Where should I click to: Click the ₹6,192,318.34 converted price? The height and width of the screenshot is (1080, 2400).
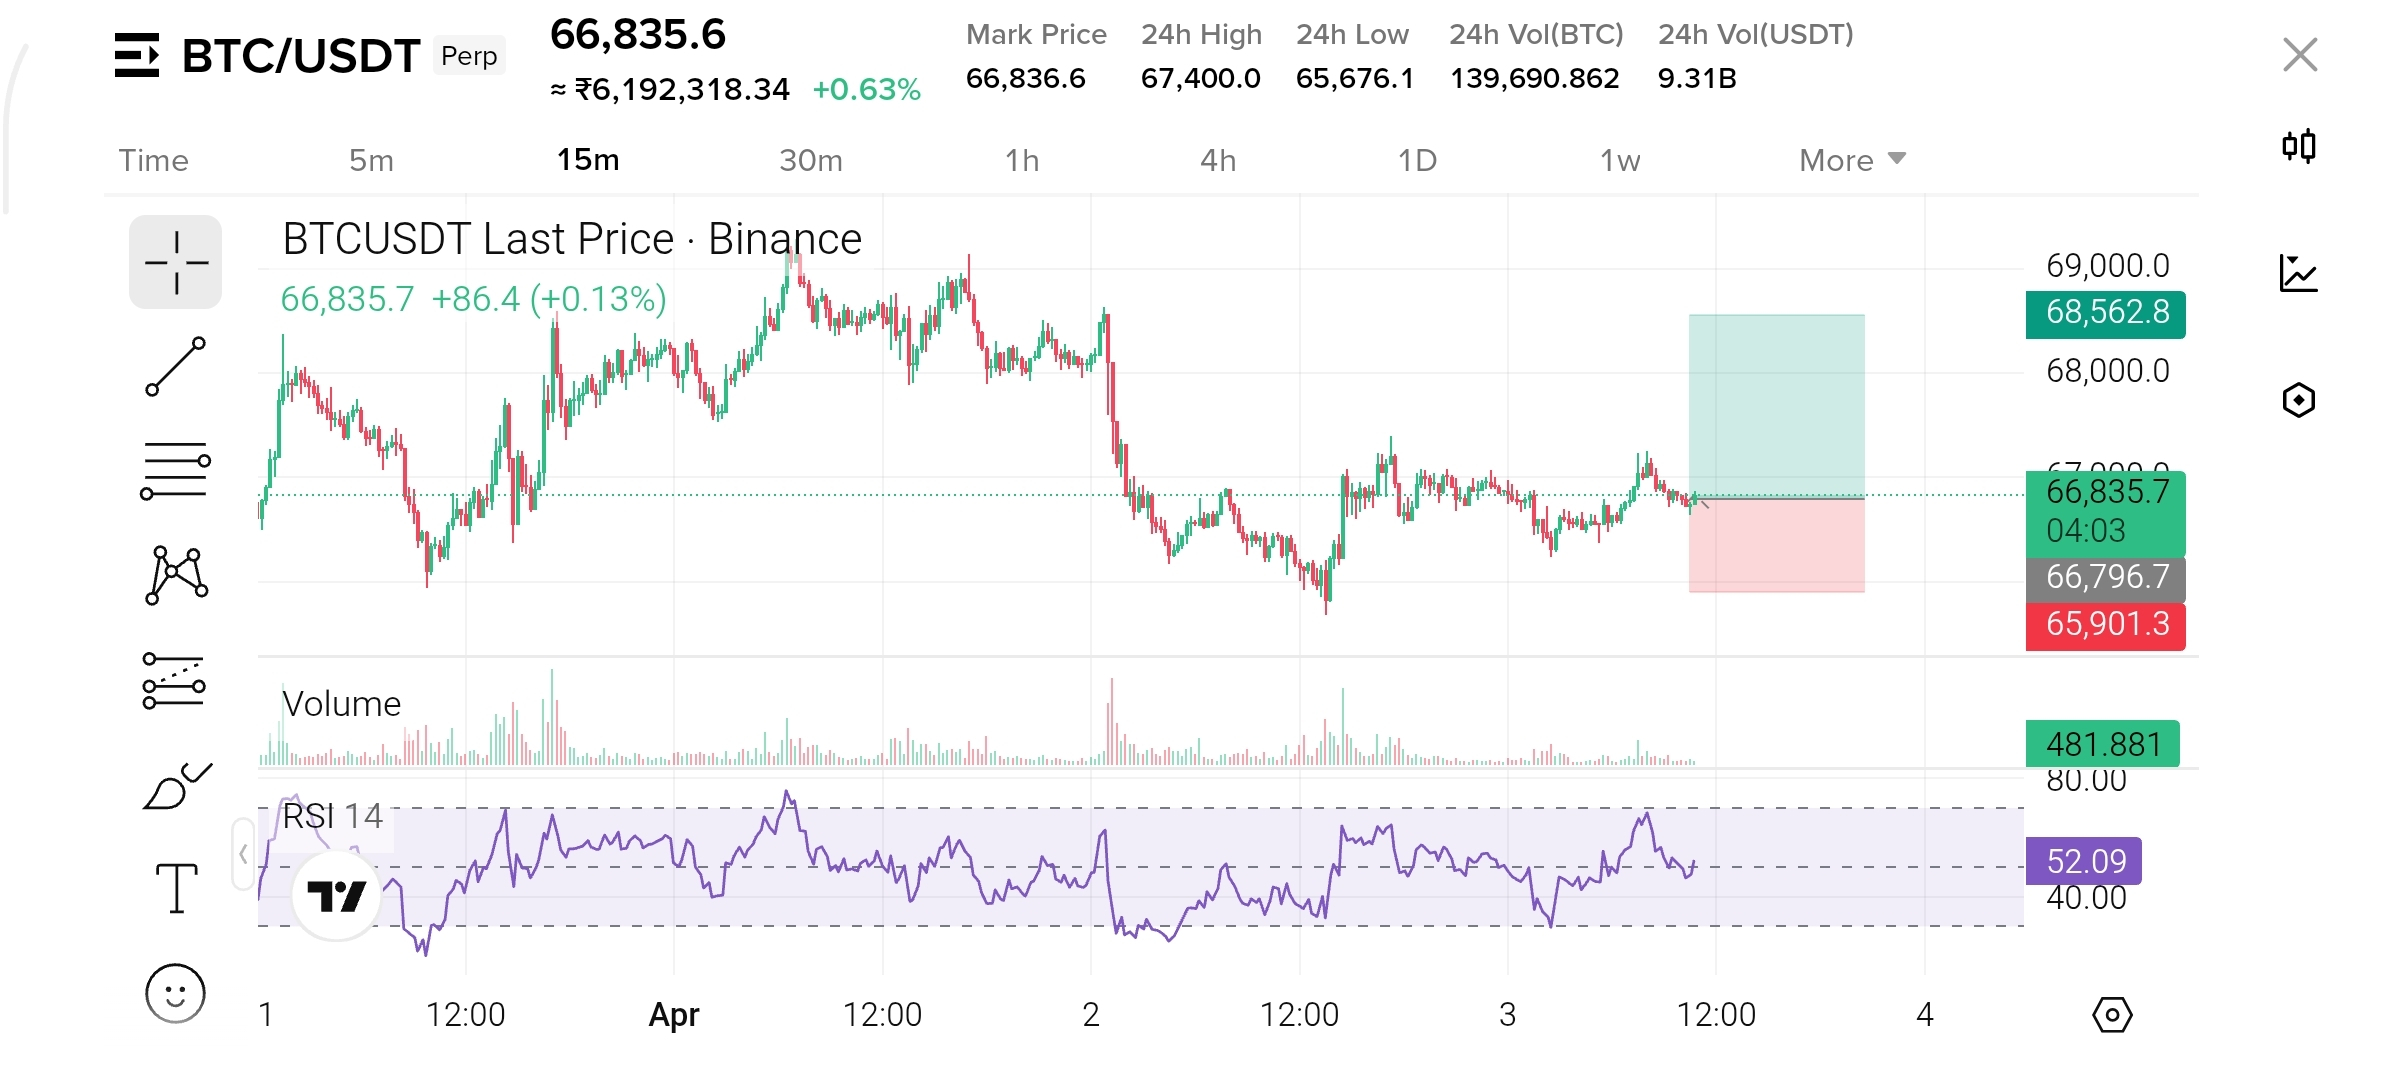click(x=670, y=90)
